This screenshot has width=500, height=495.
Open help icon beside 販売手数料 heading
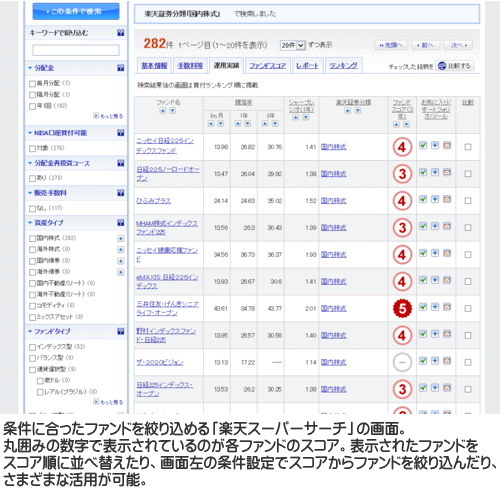coord(121,193)
